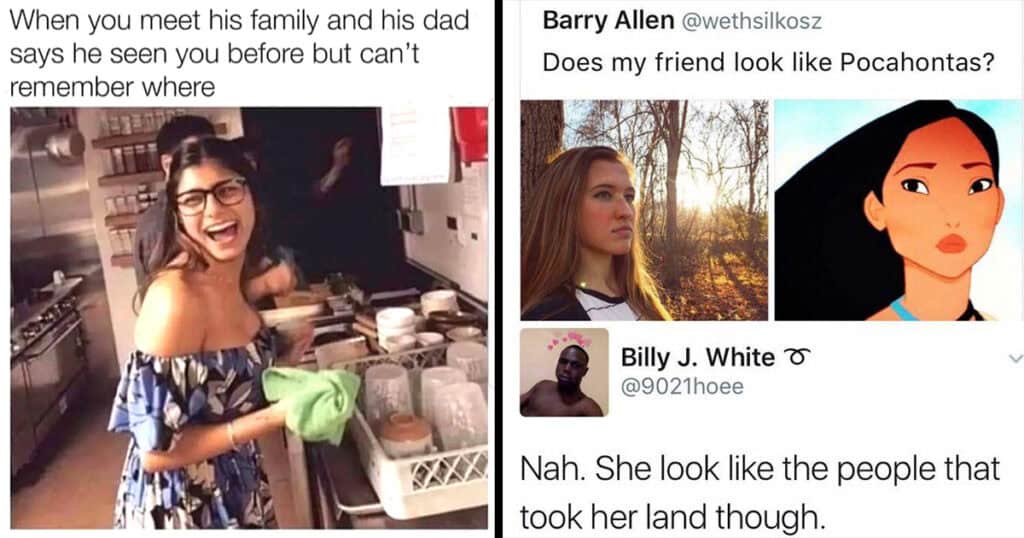
Task: Open the chevron menu on Billy's tweet
Action: (1015, 358)
